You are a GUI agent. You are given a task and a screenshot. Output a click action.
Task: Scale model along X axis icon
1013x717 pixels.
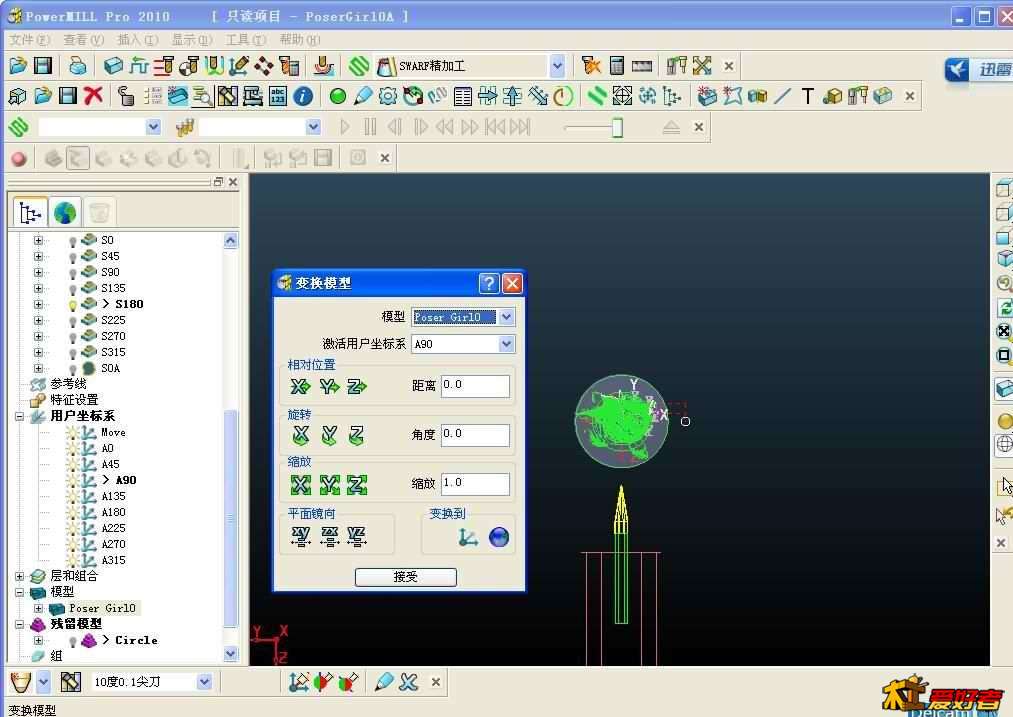pyautogui.click(x=300, y=484)
